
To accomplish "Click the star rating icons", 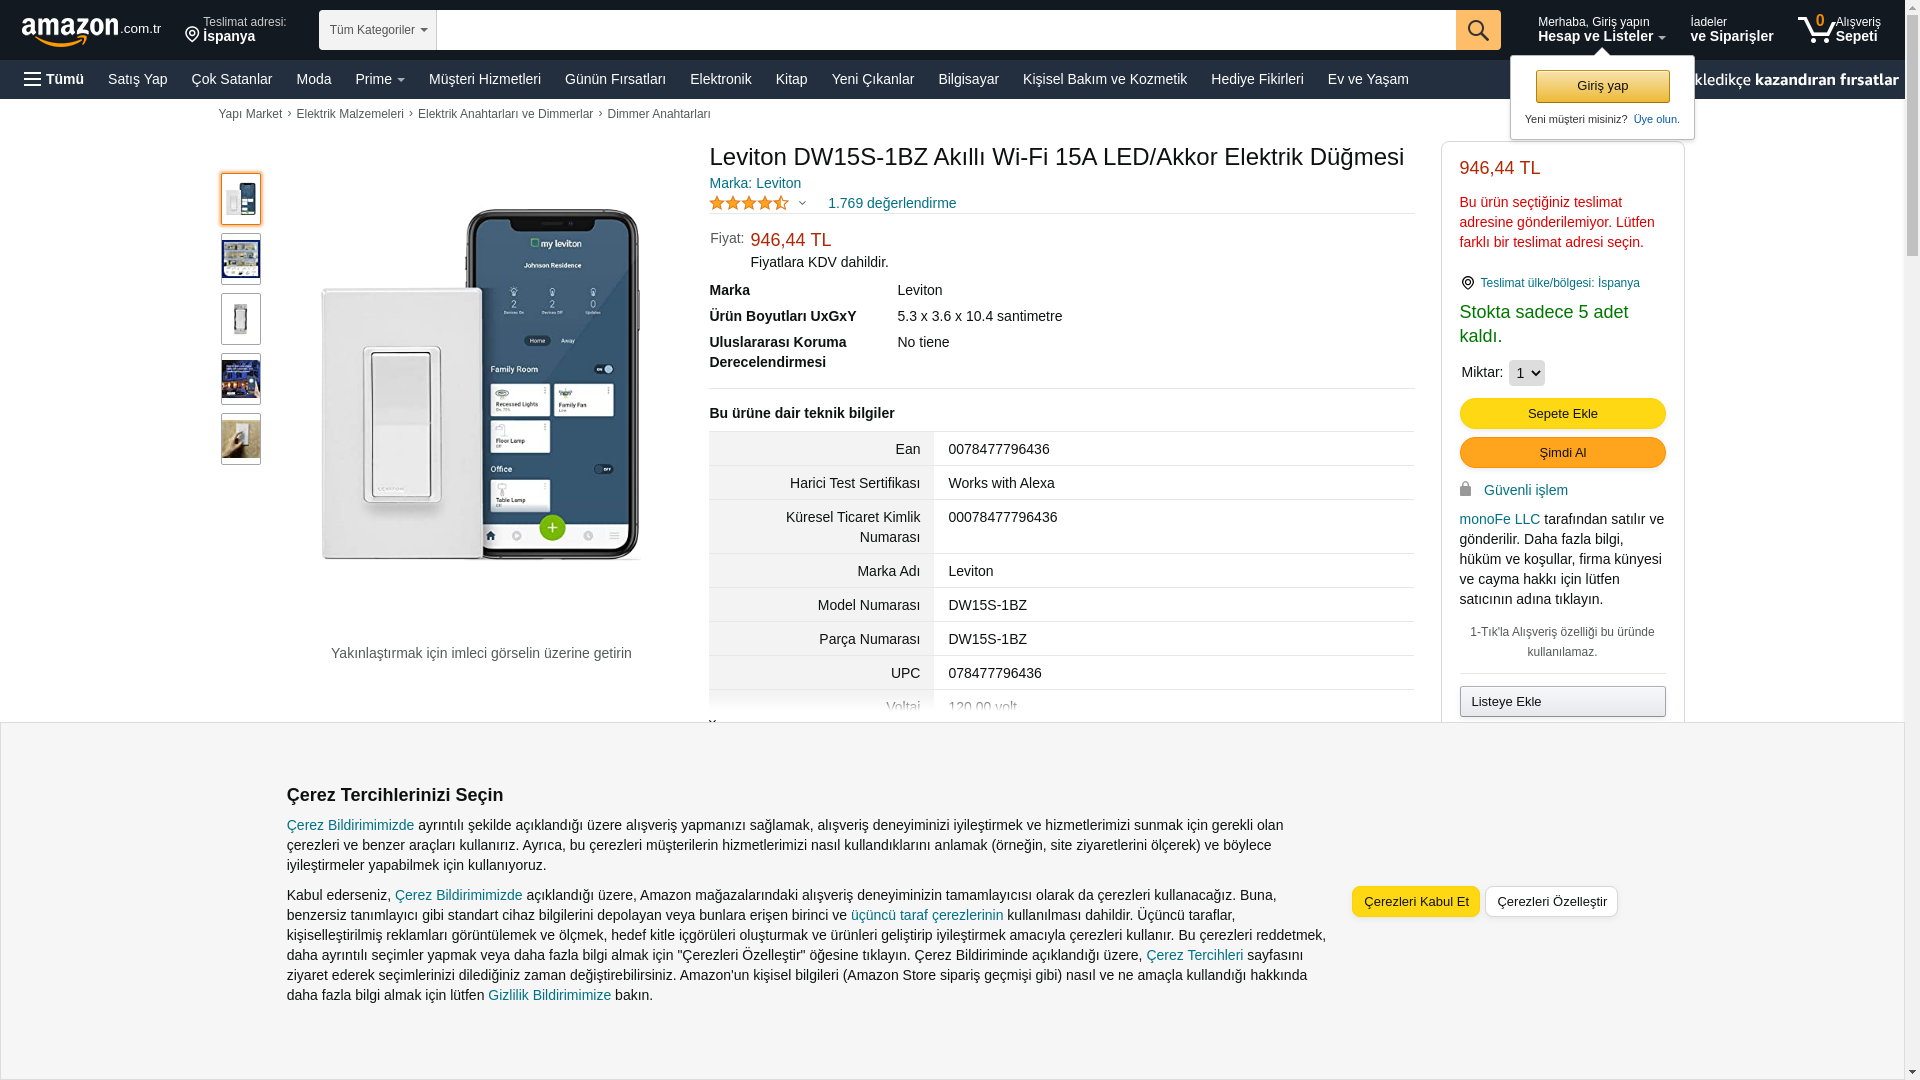I will point(749,203).
